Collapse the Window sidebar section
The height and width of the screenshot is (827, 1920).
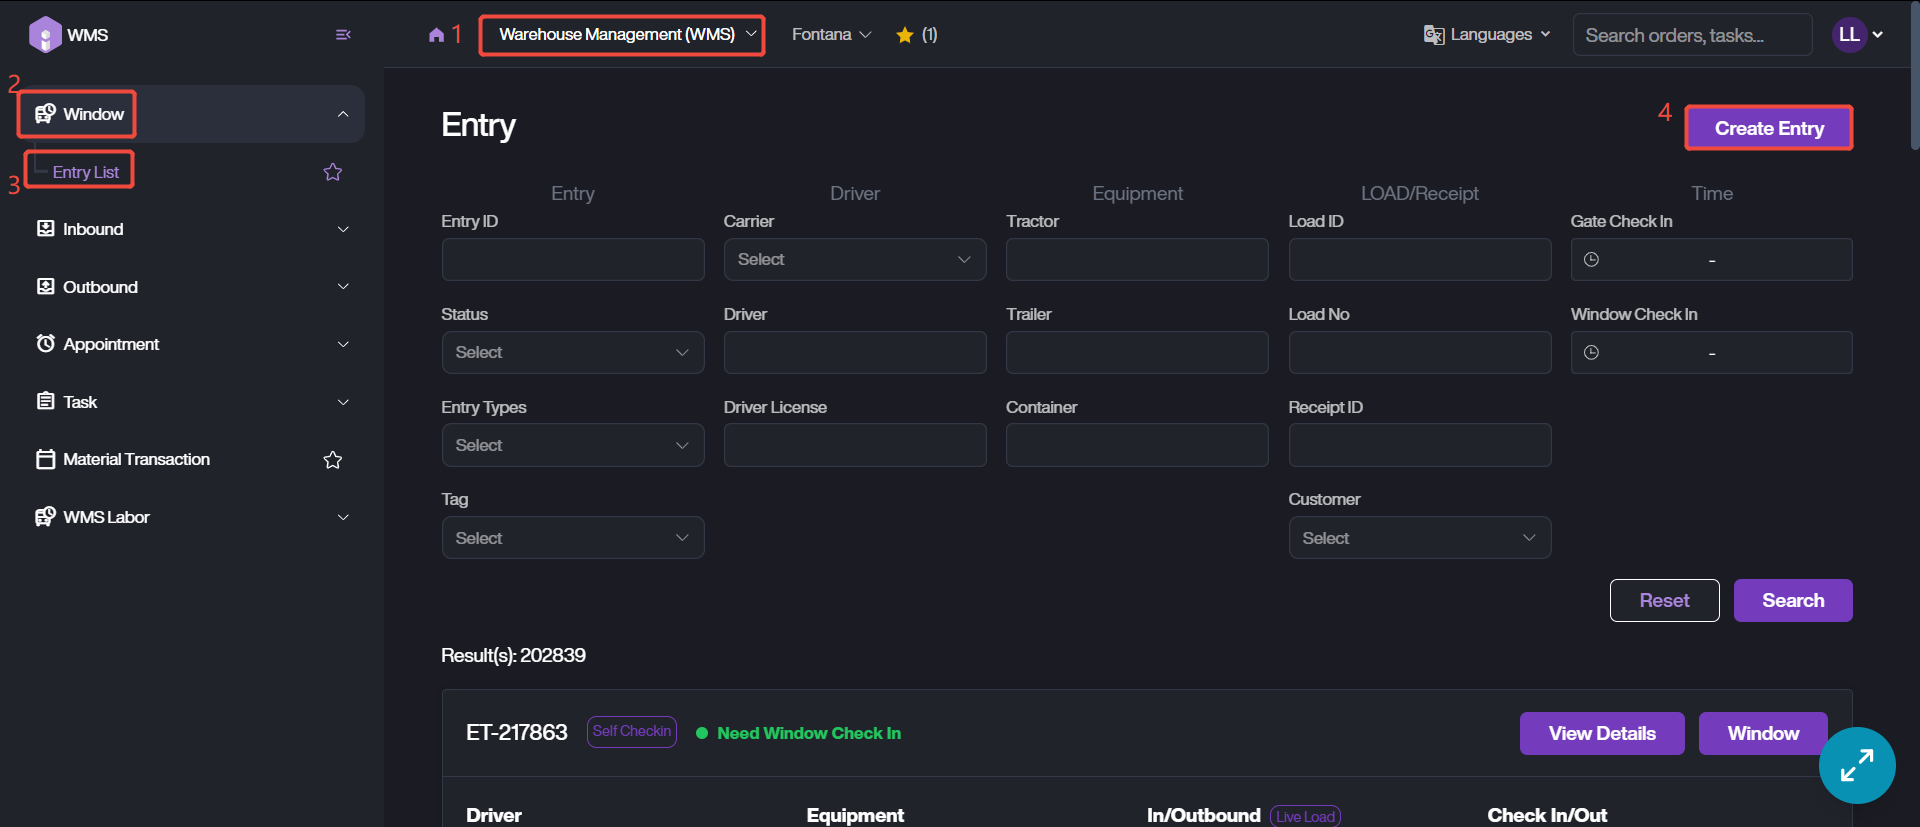(x=343, y=114)
